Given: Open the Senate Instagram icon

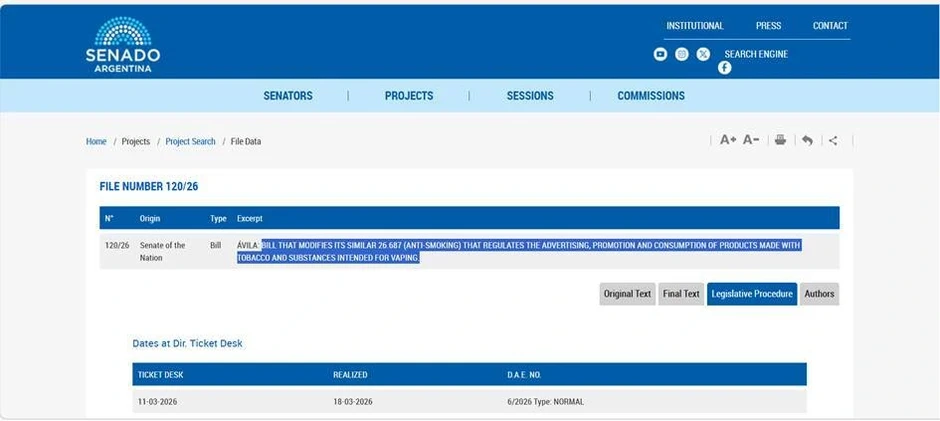Looking at the screenshot, I should point(682,54).
